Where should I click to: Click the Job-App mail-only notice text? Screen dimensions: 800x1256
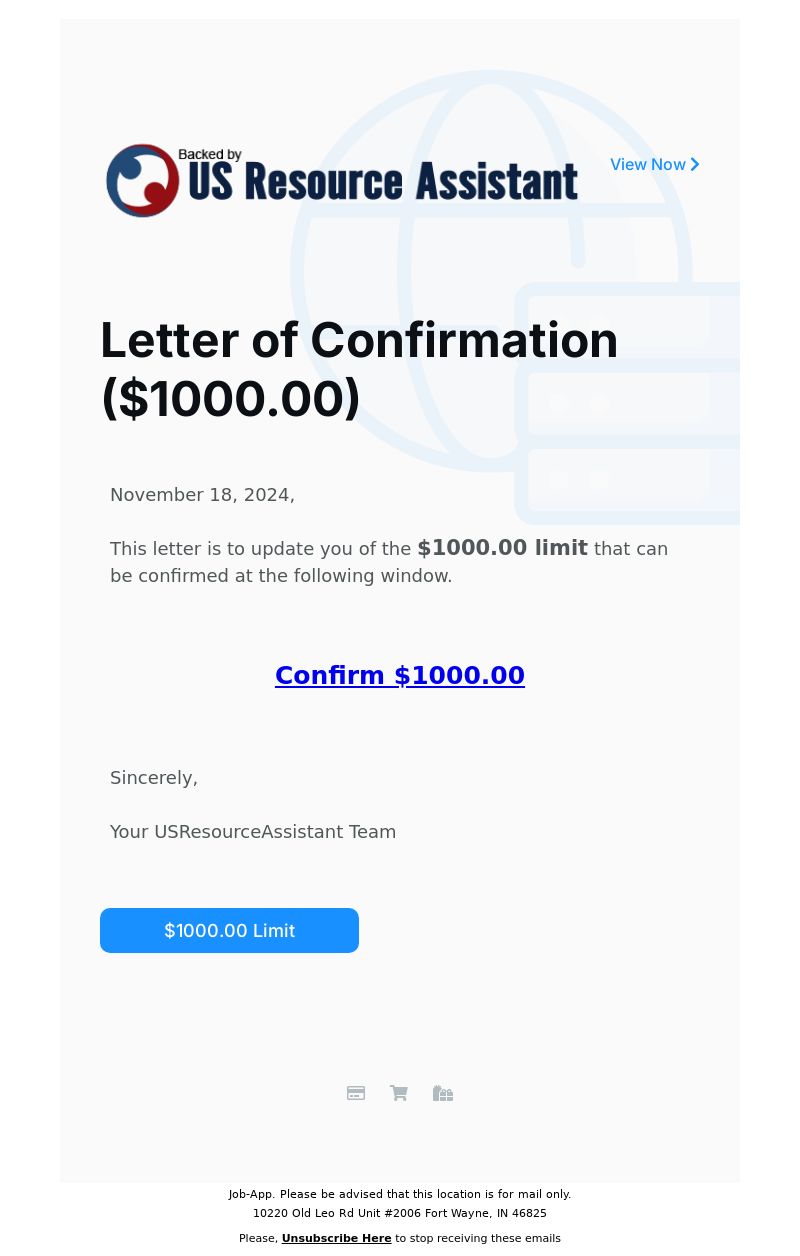[x=400, y=1194]
